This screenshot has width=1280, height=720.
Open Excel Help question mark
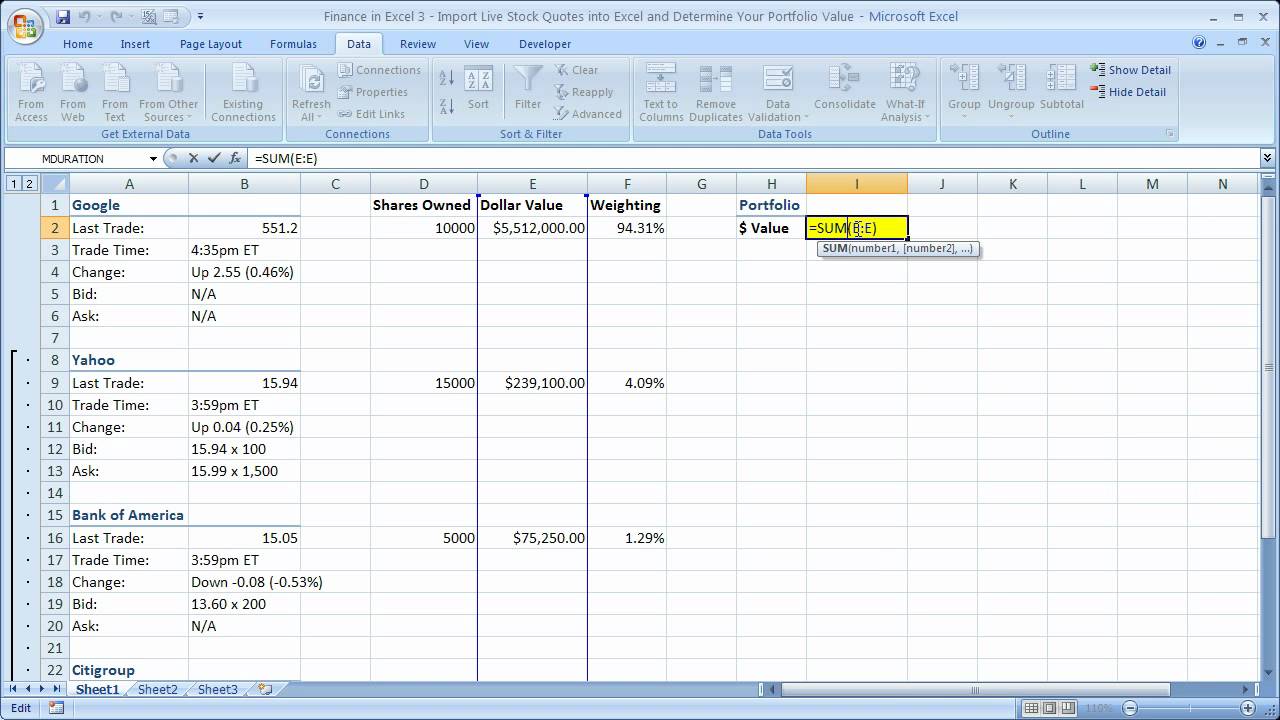click(x=1199, y=43)
